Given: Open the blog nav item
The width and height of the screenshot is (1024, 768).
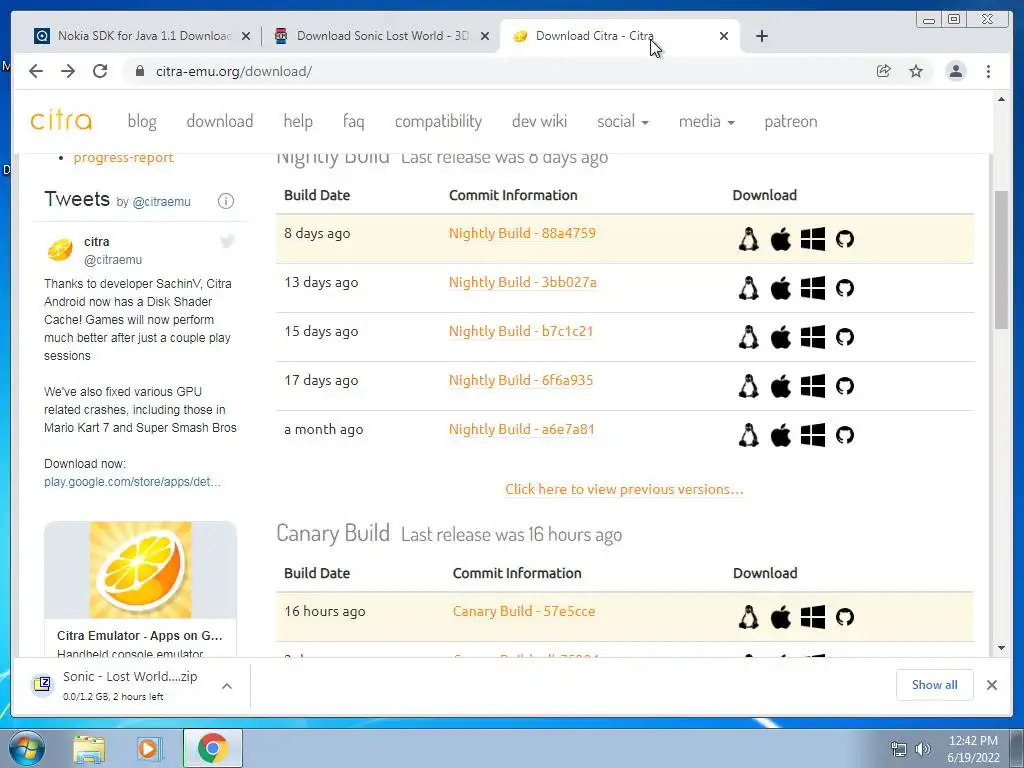Looking at the screenshot, I should tap(142, 121).
